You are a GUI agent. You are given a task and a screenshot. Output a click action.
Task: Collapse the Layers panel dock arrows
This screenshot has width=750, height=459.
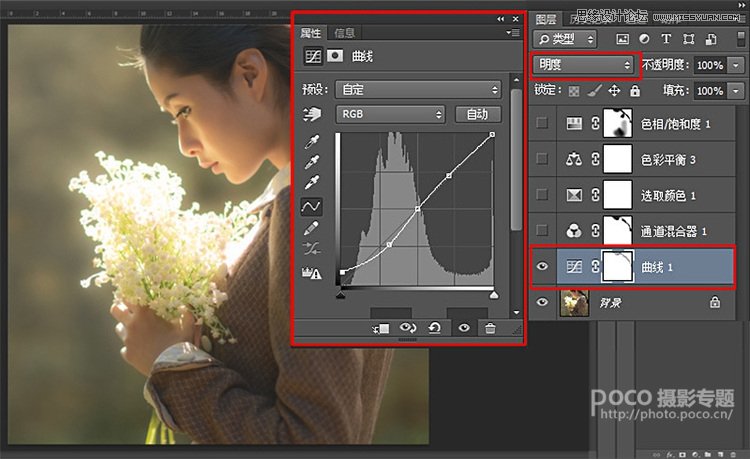(742, 5)
